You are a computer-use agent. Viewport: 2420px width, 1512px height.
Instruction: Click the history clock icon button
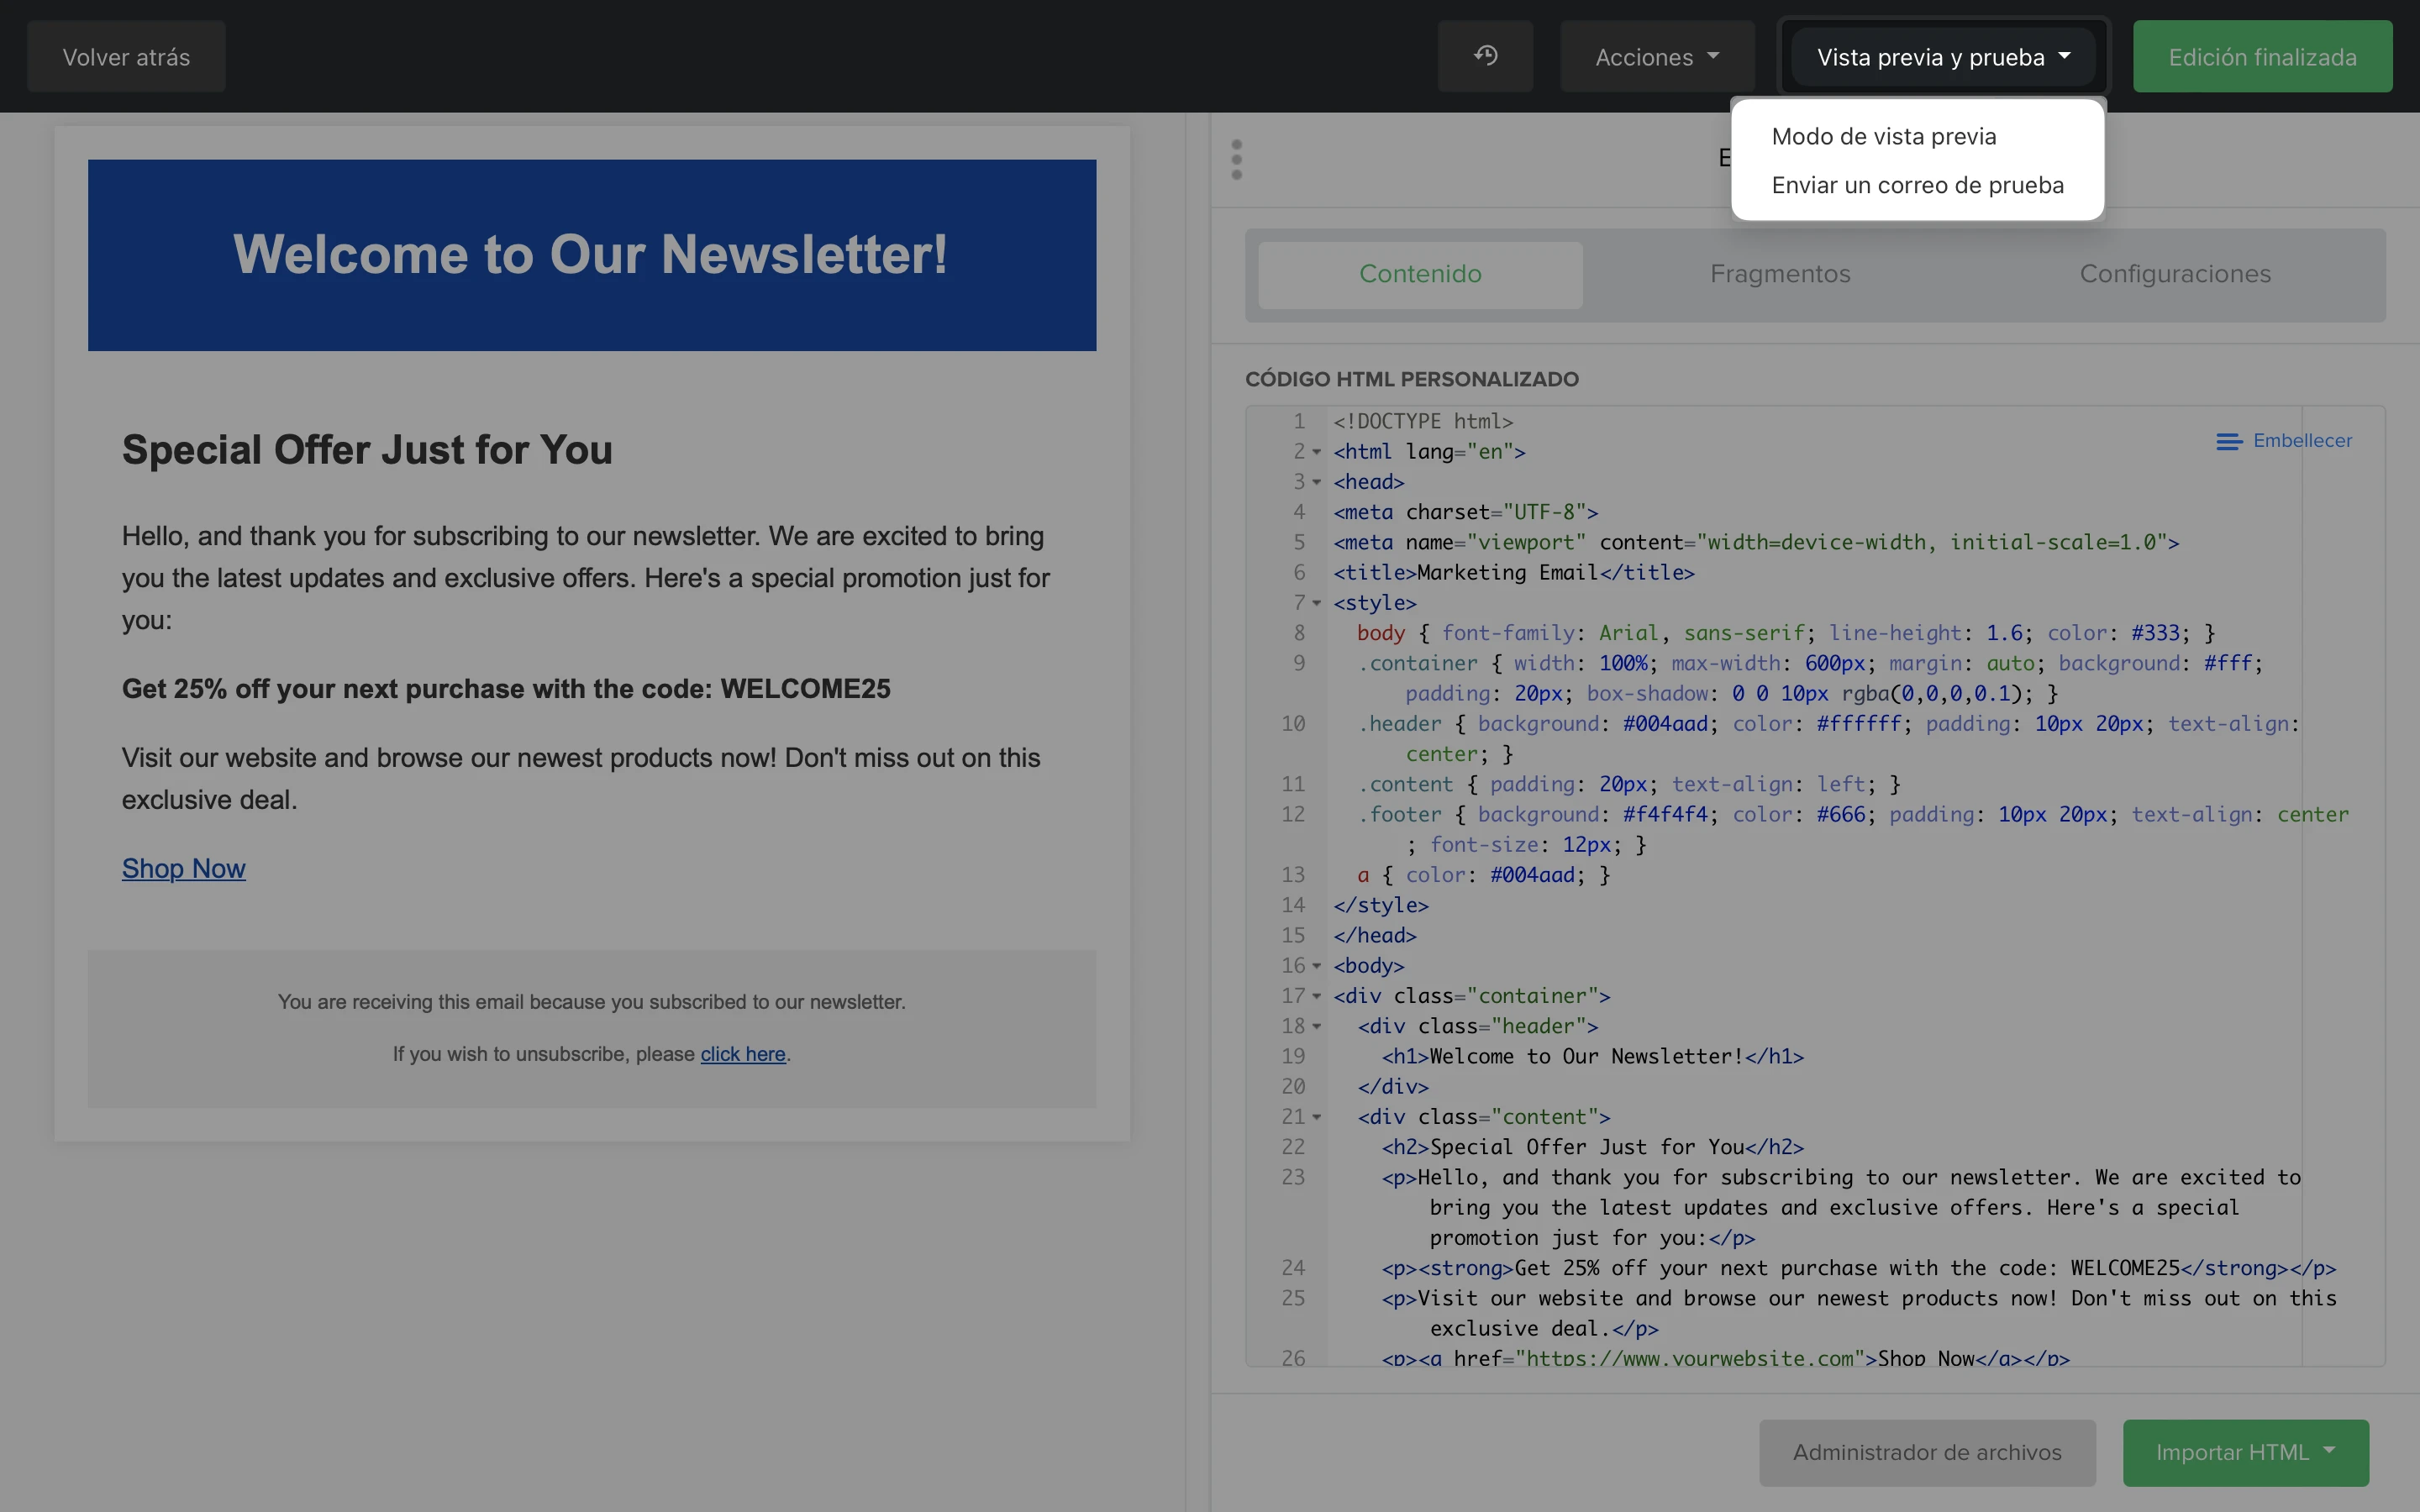click(1485, 56)
